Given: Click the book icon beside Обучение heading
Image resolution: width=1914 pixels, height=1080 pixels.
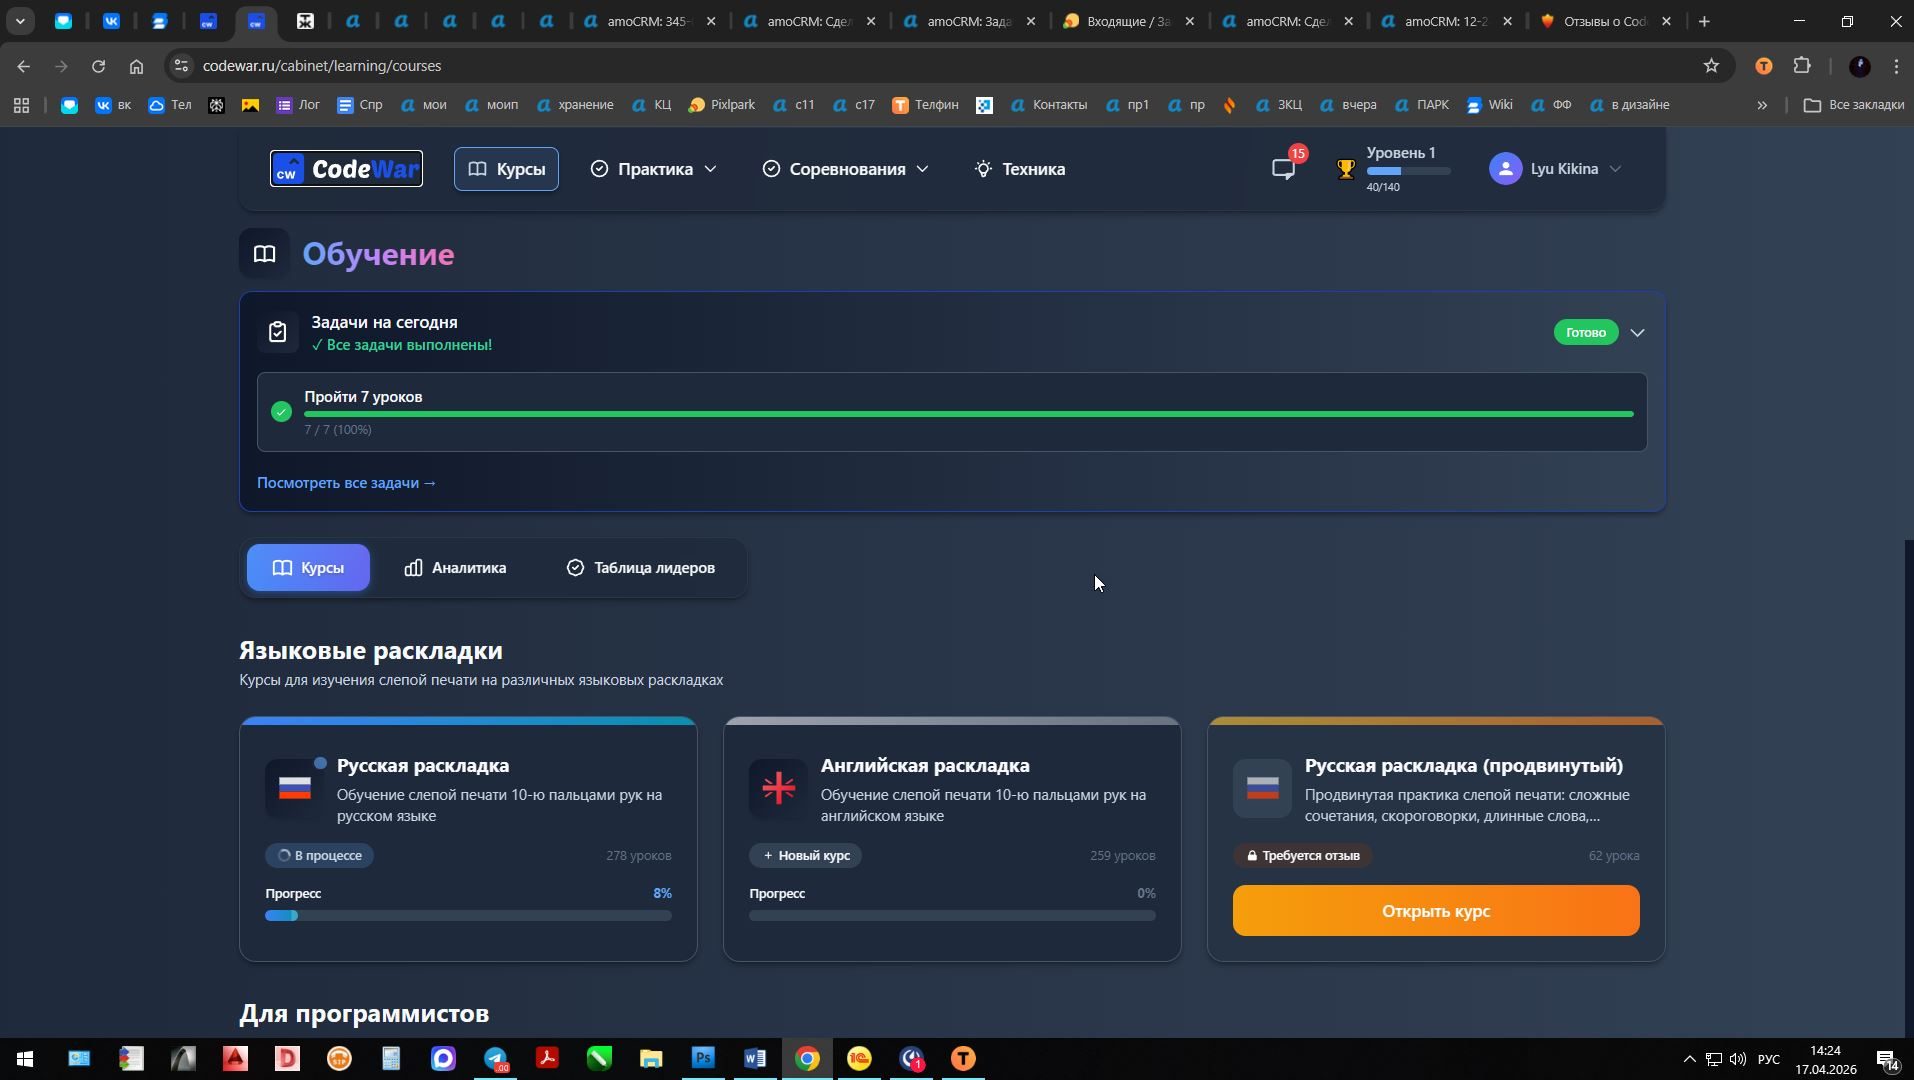Looking at the screenshot, I should tap(264, 254).
